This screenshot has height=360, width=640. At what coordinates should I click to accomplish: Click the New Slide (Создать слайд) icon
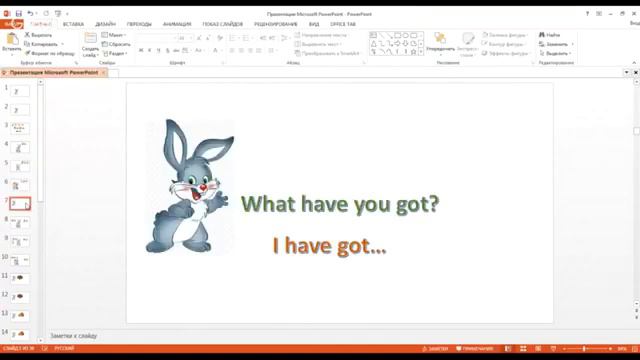[90, 38]
